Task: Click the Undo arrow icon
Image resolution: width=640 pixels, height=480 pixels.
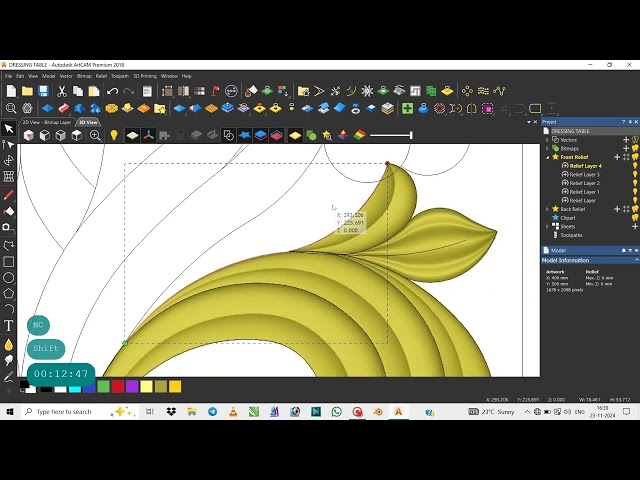Action: coord(112,91)
